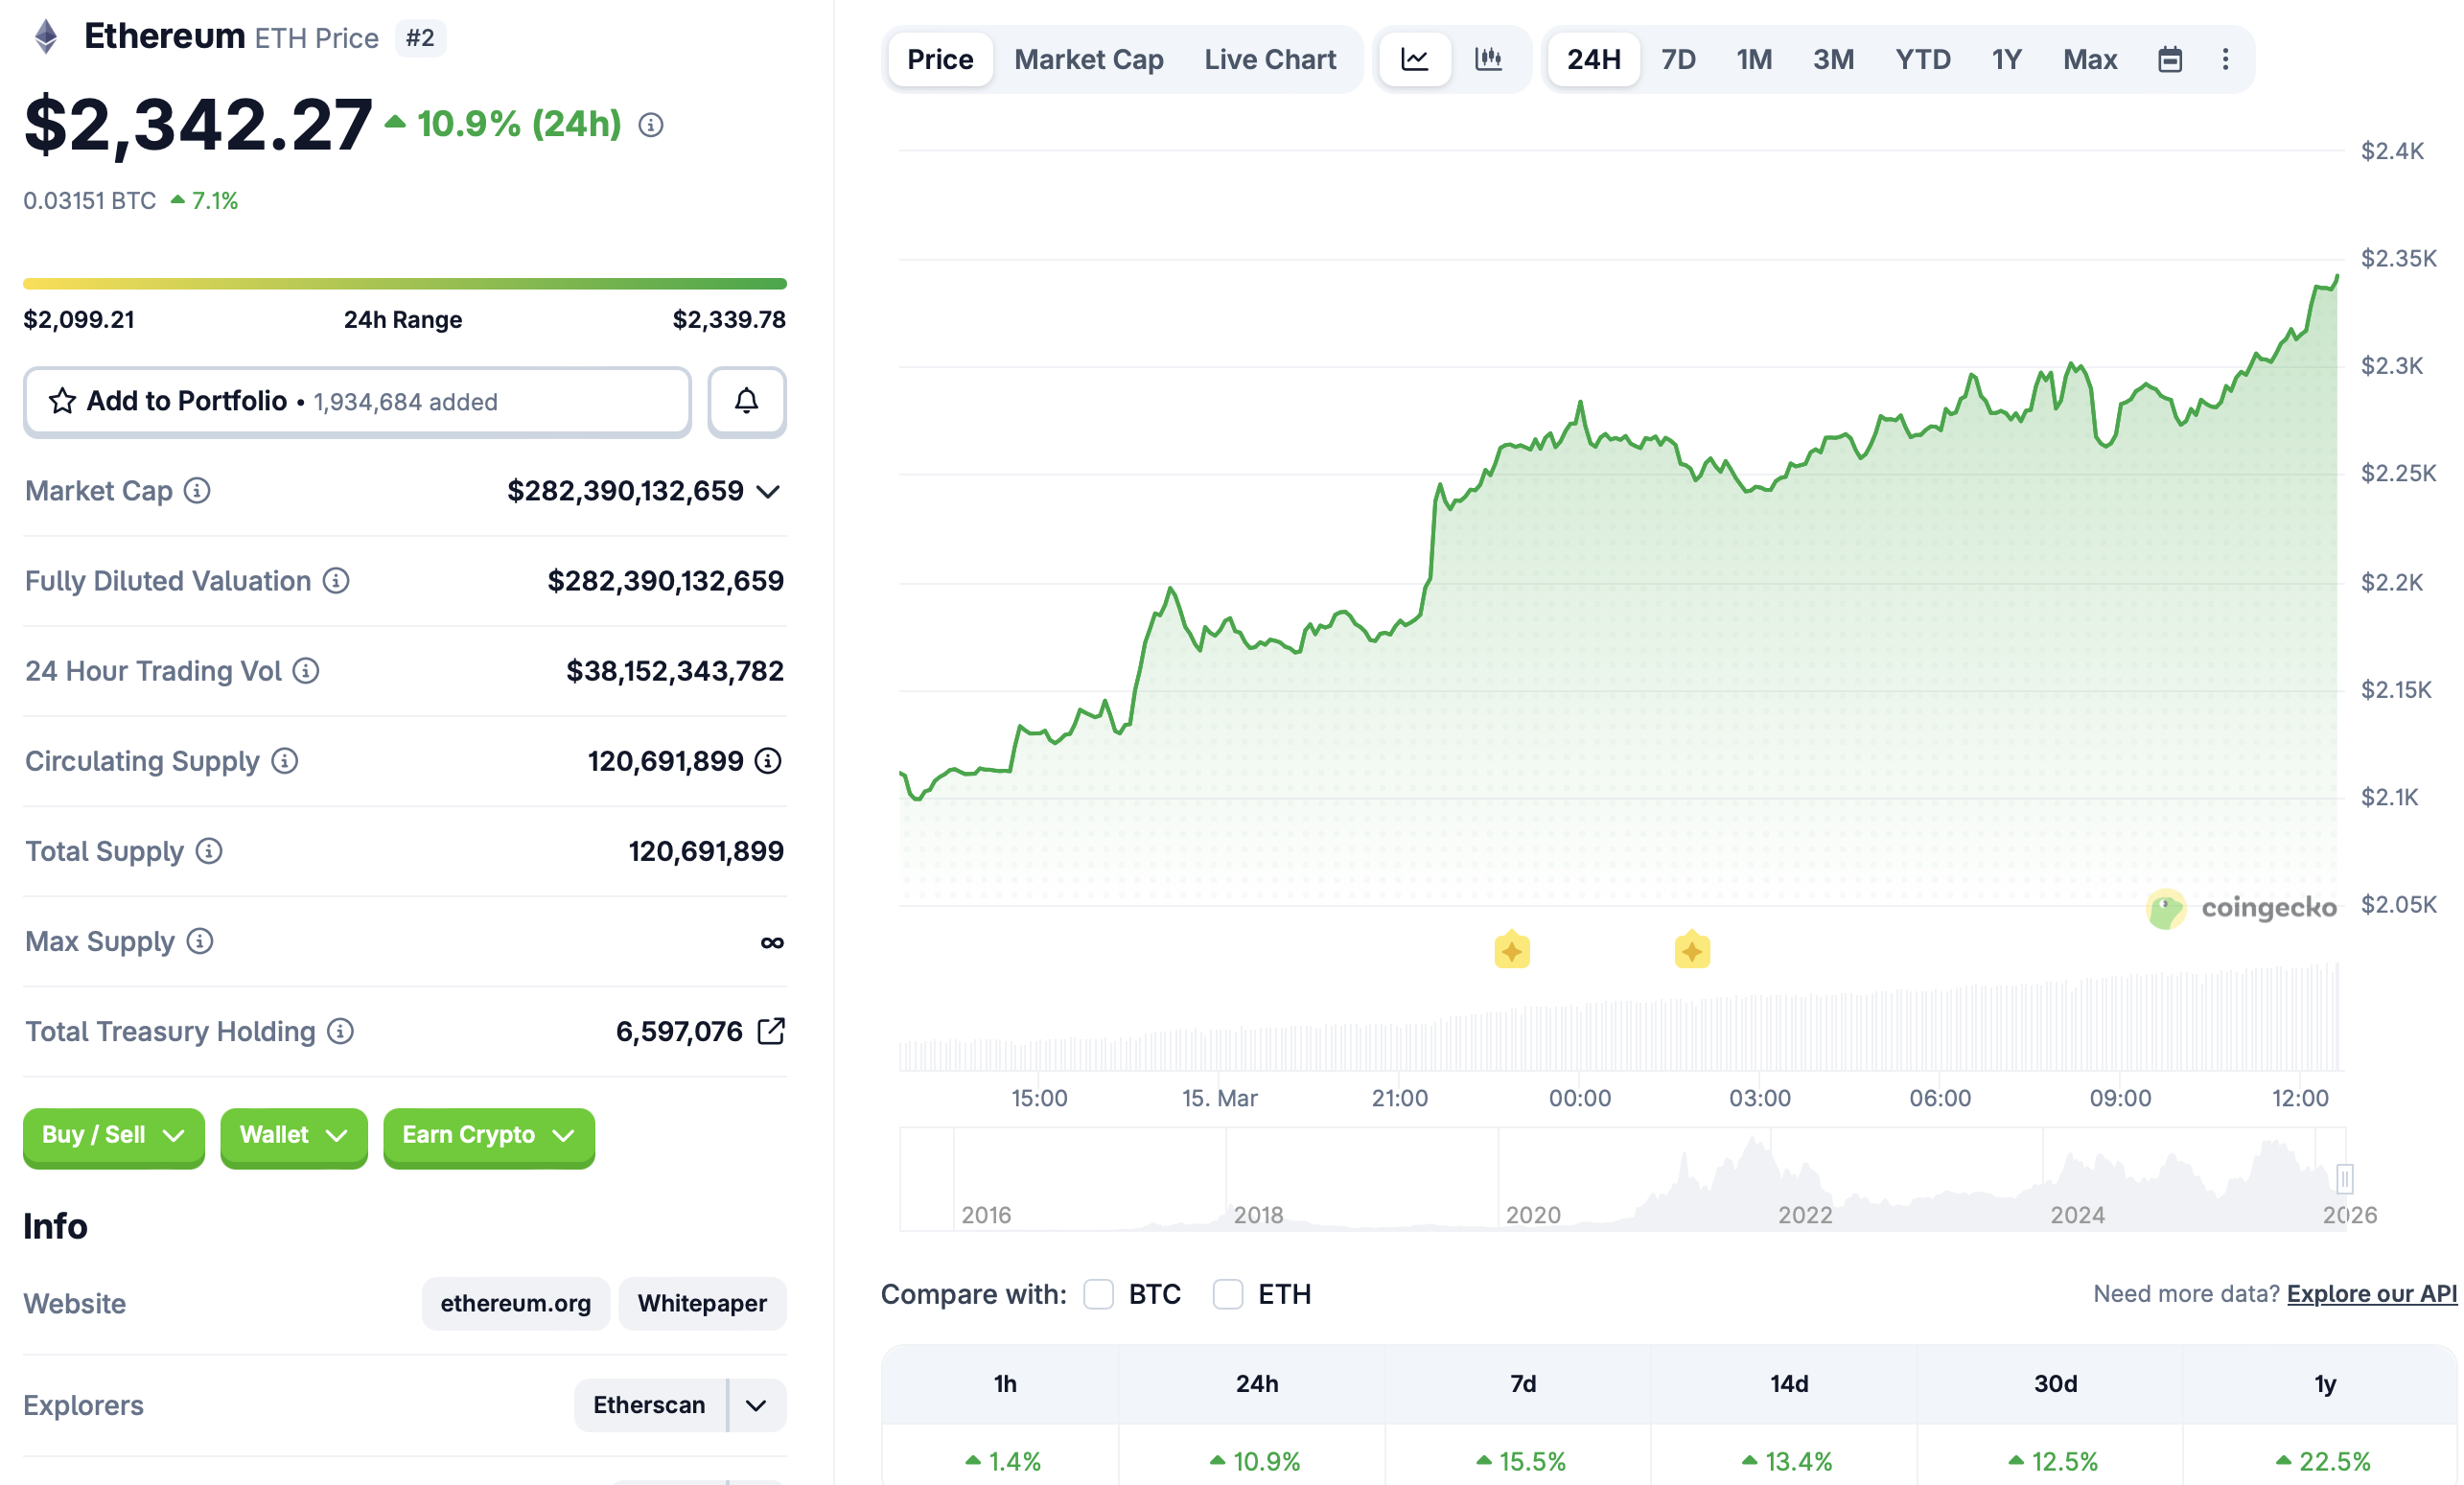Click the info icon beside Circulating Supply value
The image size is (2464, 1485).
pos(768,761)
